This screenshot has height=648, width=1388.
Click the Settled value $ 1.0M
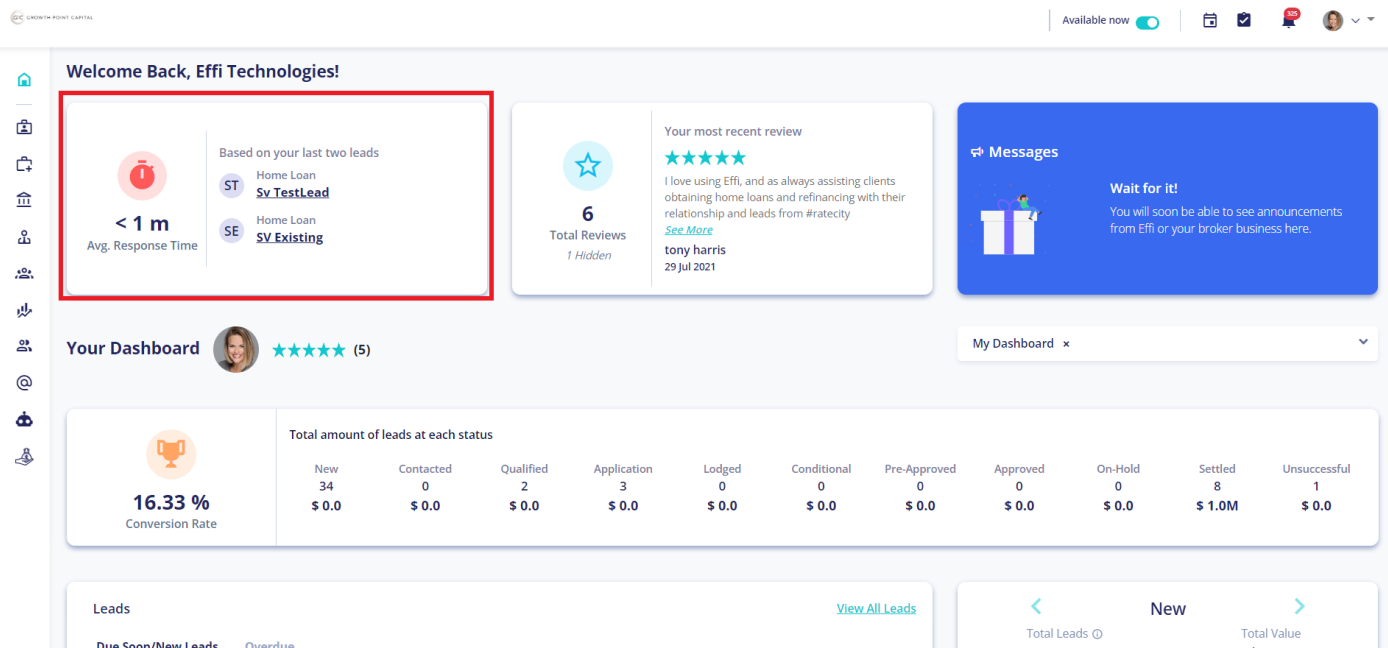[x=1217, y=506]
